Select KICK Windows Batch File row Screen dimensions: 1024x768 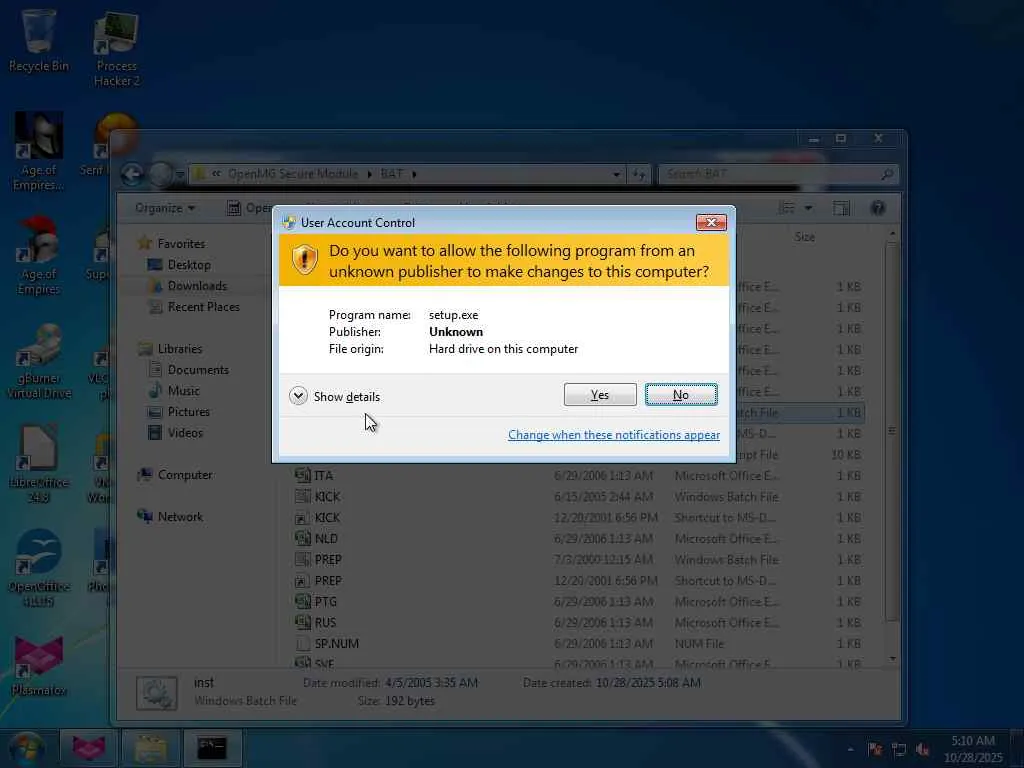(x=579, y=496)
